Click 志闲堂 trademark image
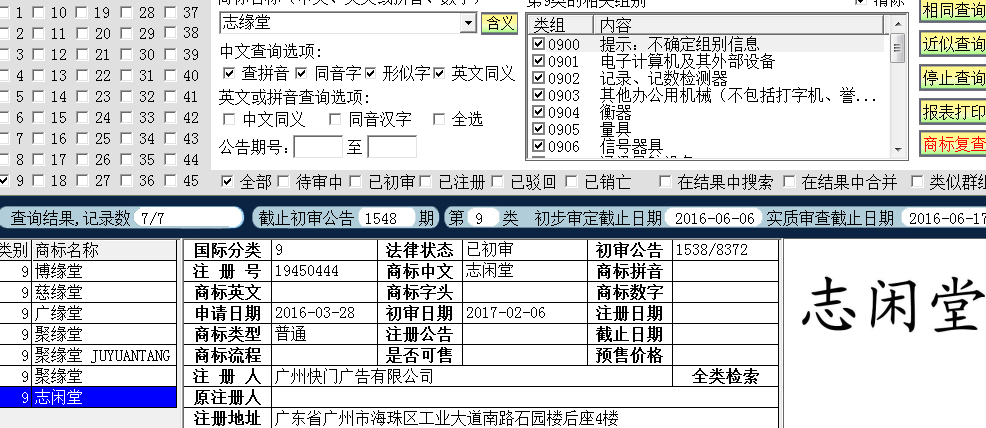986x428 pixels. (892, 304)
